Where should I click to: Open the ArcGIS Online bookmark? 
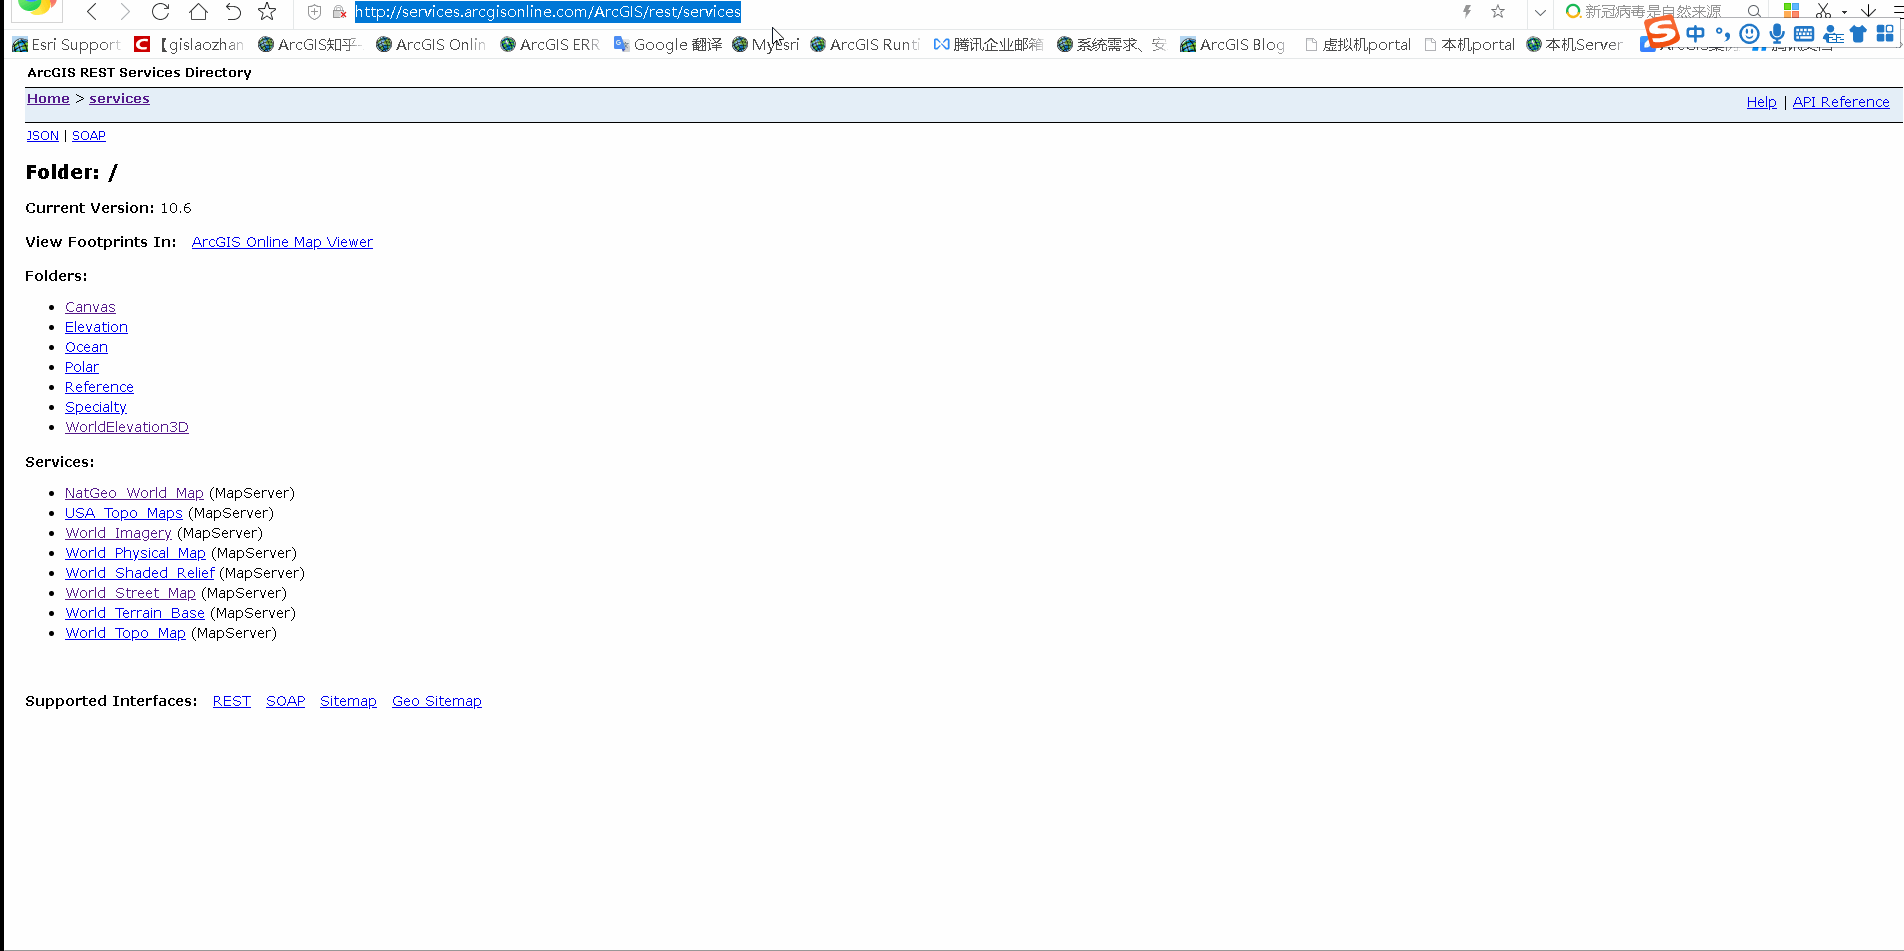coord(431,44)
